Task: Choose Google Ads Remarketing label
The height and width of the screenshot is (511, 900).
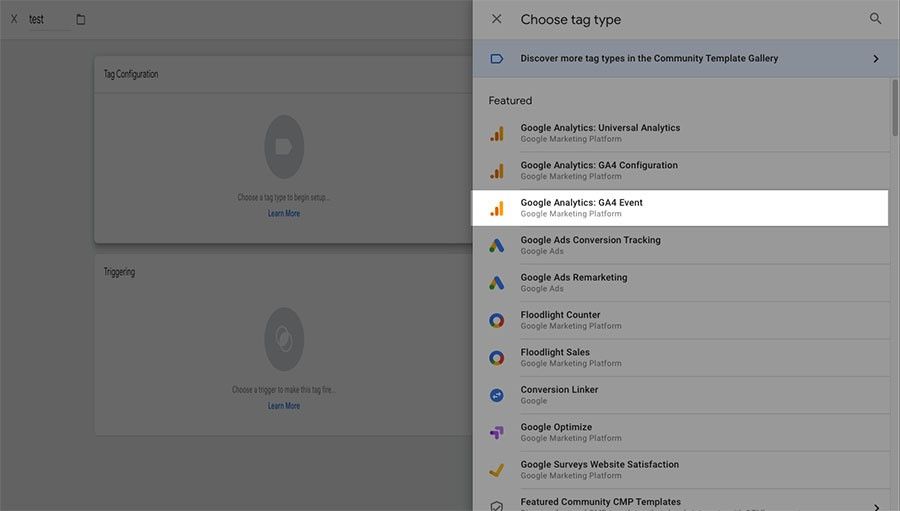Action: [x=573, y=277]
